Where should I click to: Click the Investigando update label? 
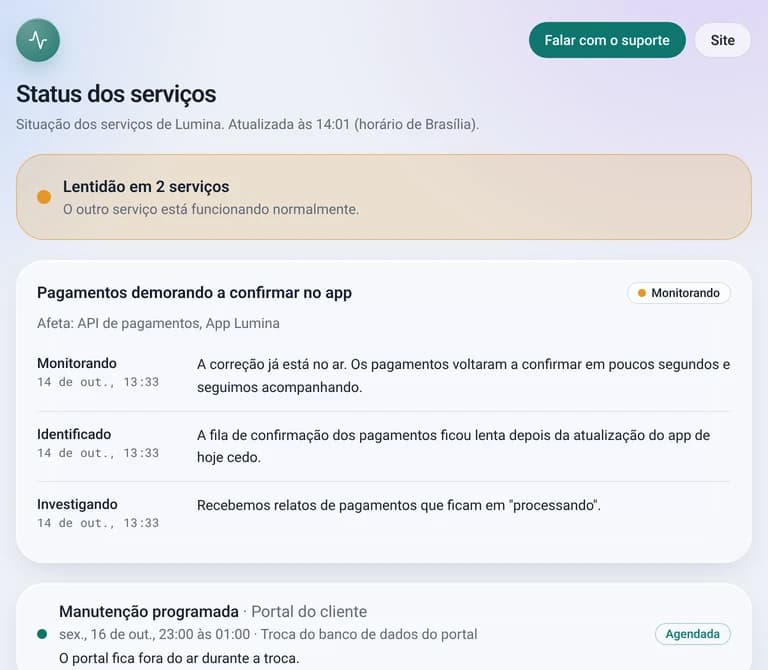pos(77,504)
